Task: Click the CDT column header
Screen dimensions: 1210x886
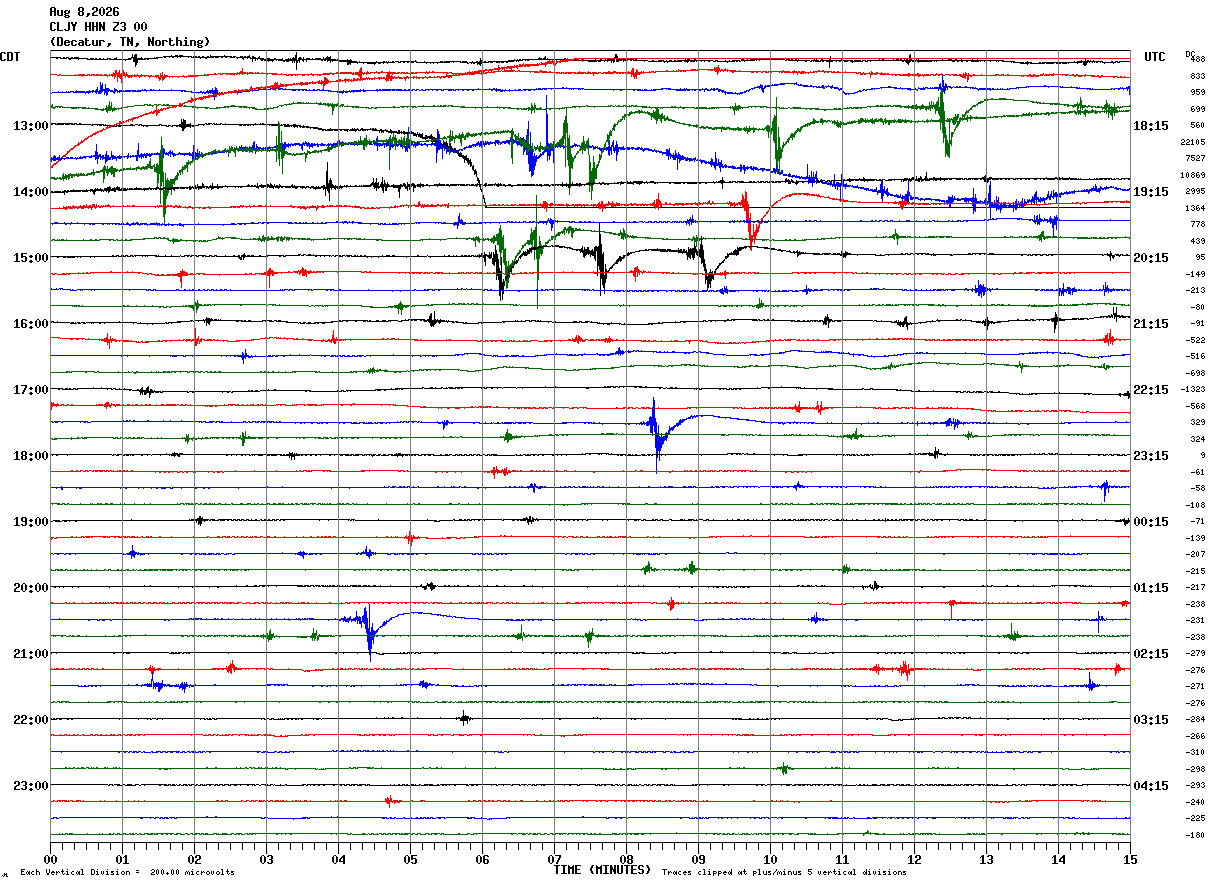Action: 11,57
